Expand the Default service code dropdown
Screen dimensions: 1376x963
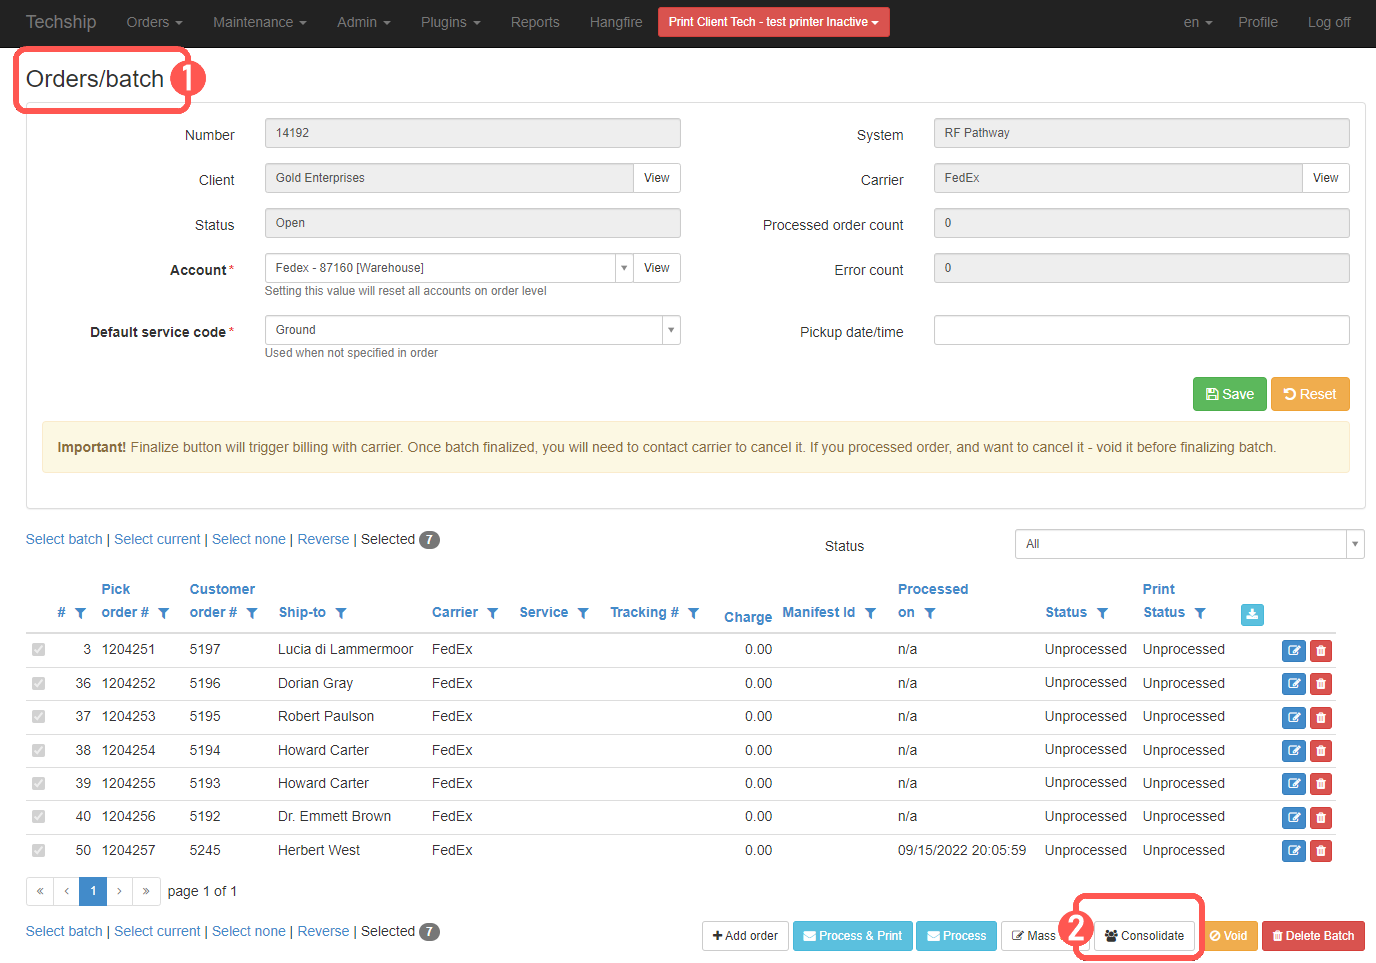coord(671,330)
